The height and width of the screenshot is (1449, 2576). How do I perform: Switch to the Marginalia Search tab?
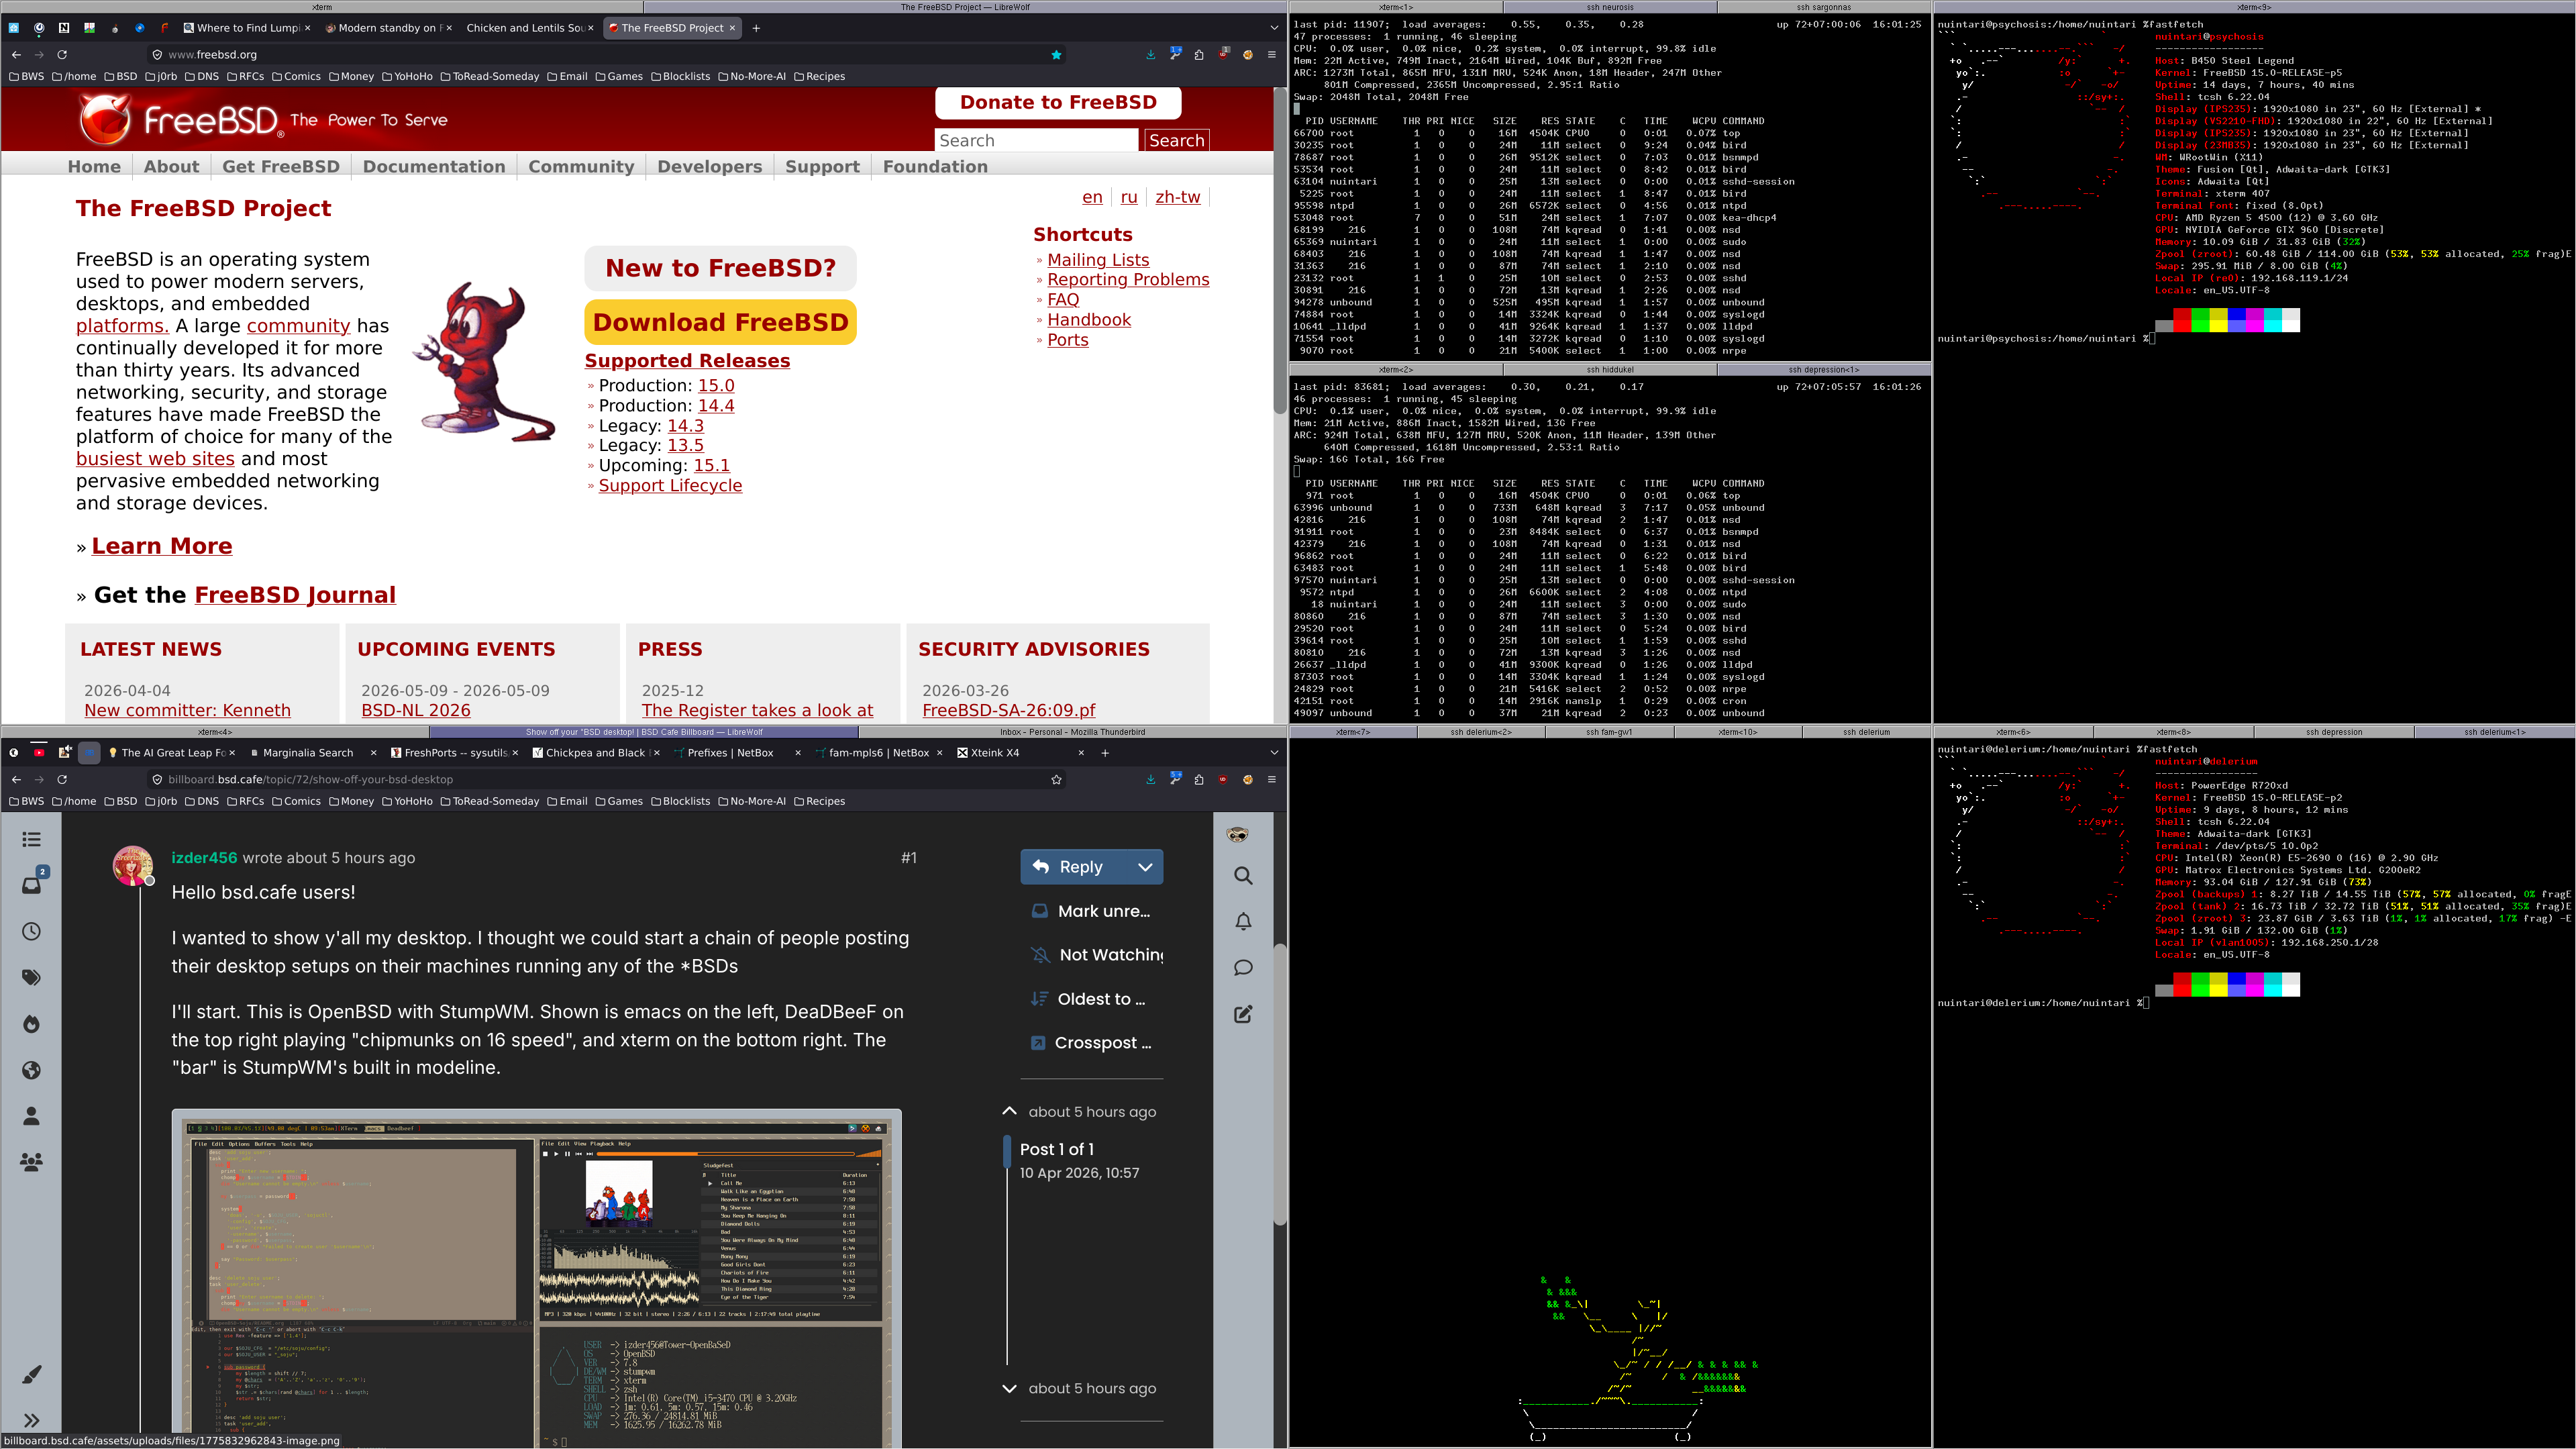point(307,753)
